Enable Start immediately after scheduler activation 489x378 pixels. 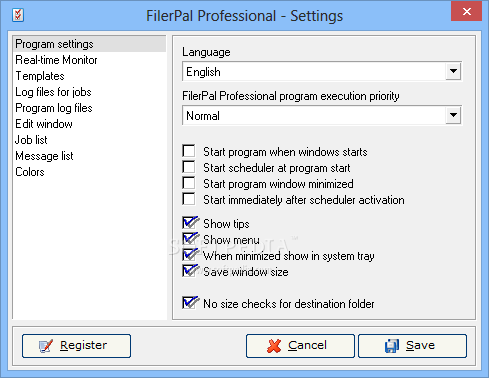tap(189, 199)
